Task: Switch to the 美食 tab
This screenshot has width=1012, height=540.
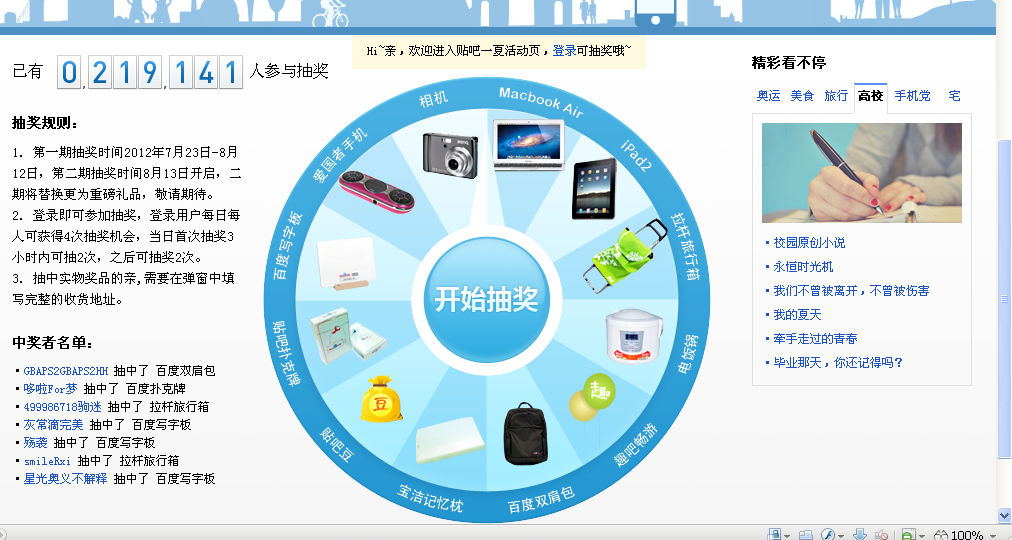Action: point(802,96)
